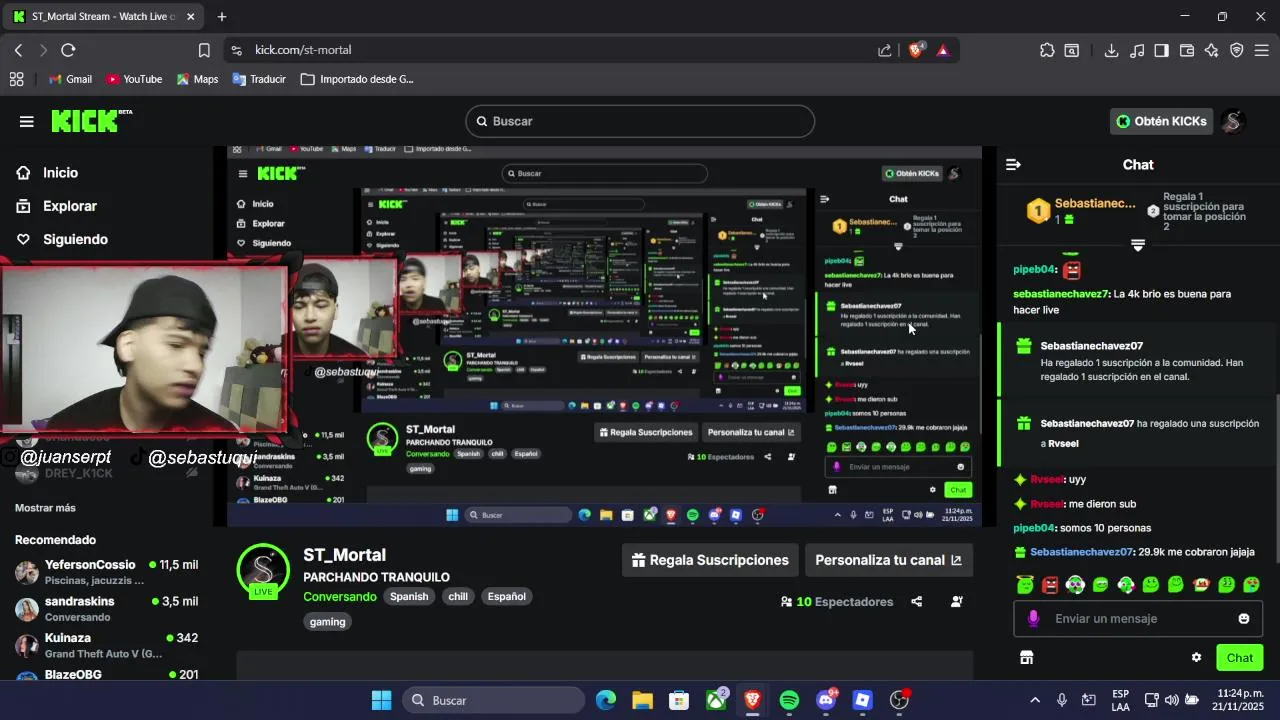1280x720 pixels.
Task: Expand the gift leaderboard chevron
Action: (1138, 244)
